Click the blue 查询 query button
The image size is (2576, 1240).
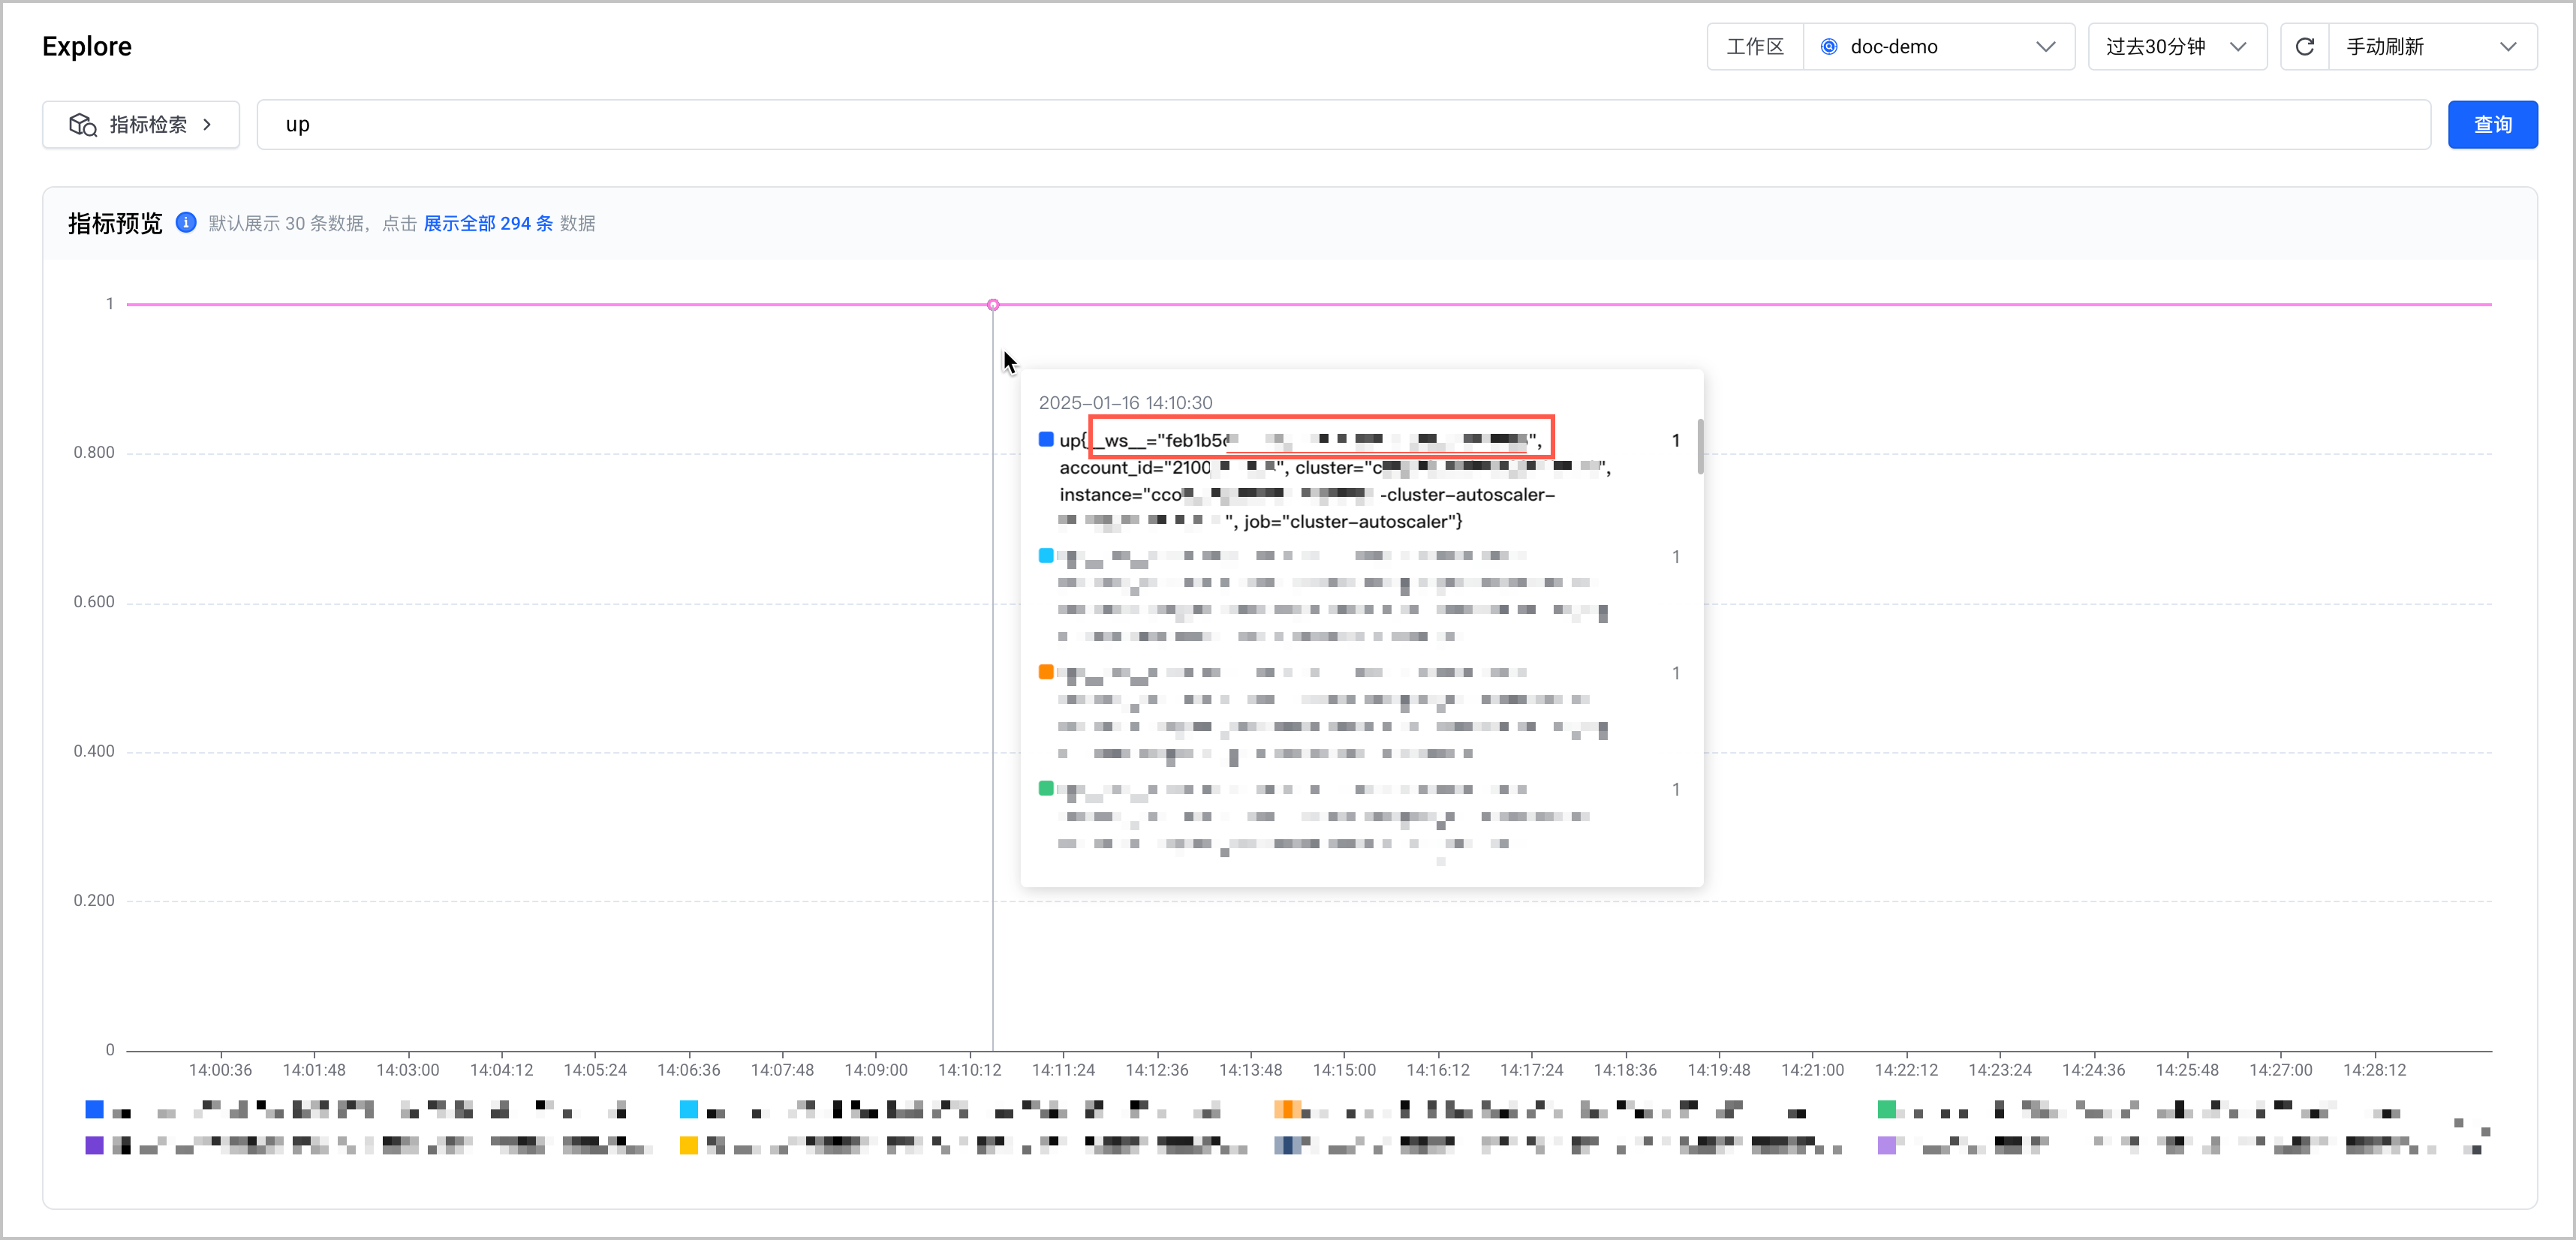(2492, 125)
